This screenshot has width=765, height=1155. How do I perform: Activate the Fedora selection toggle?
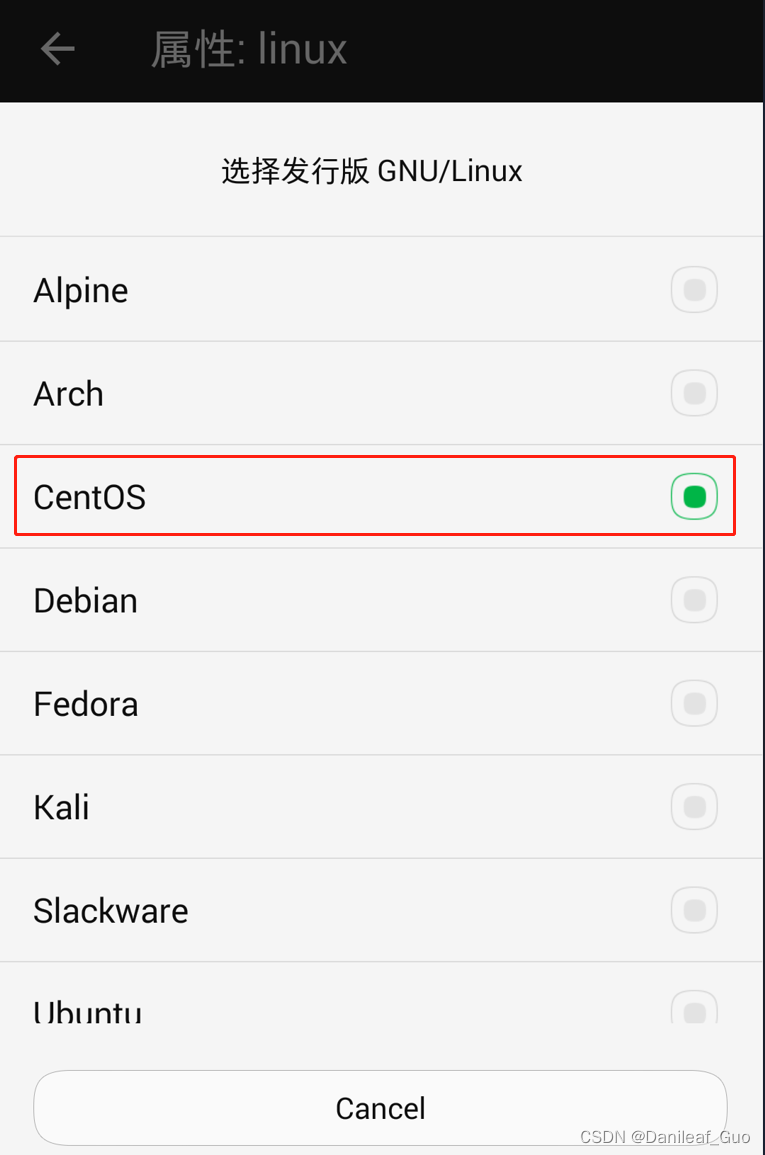coord(694,703)
